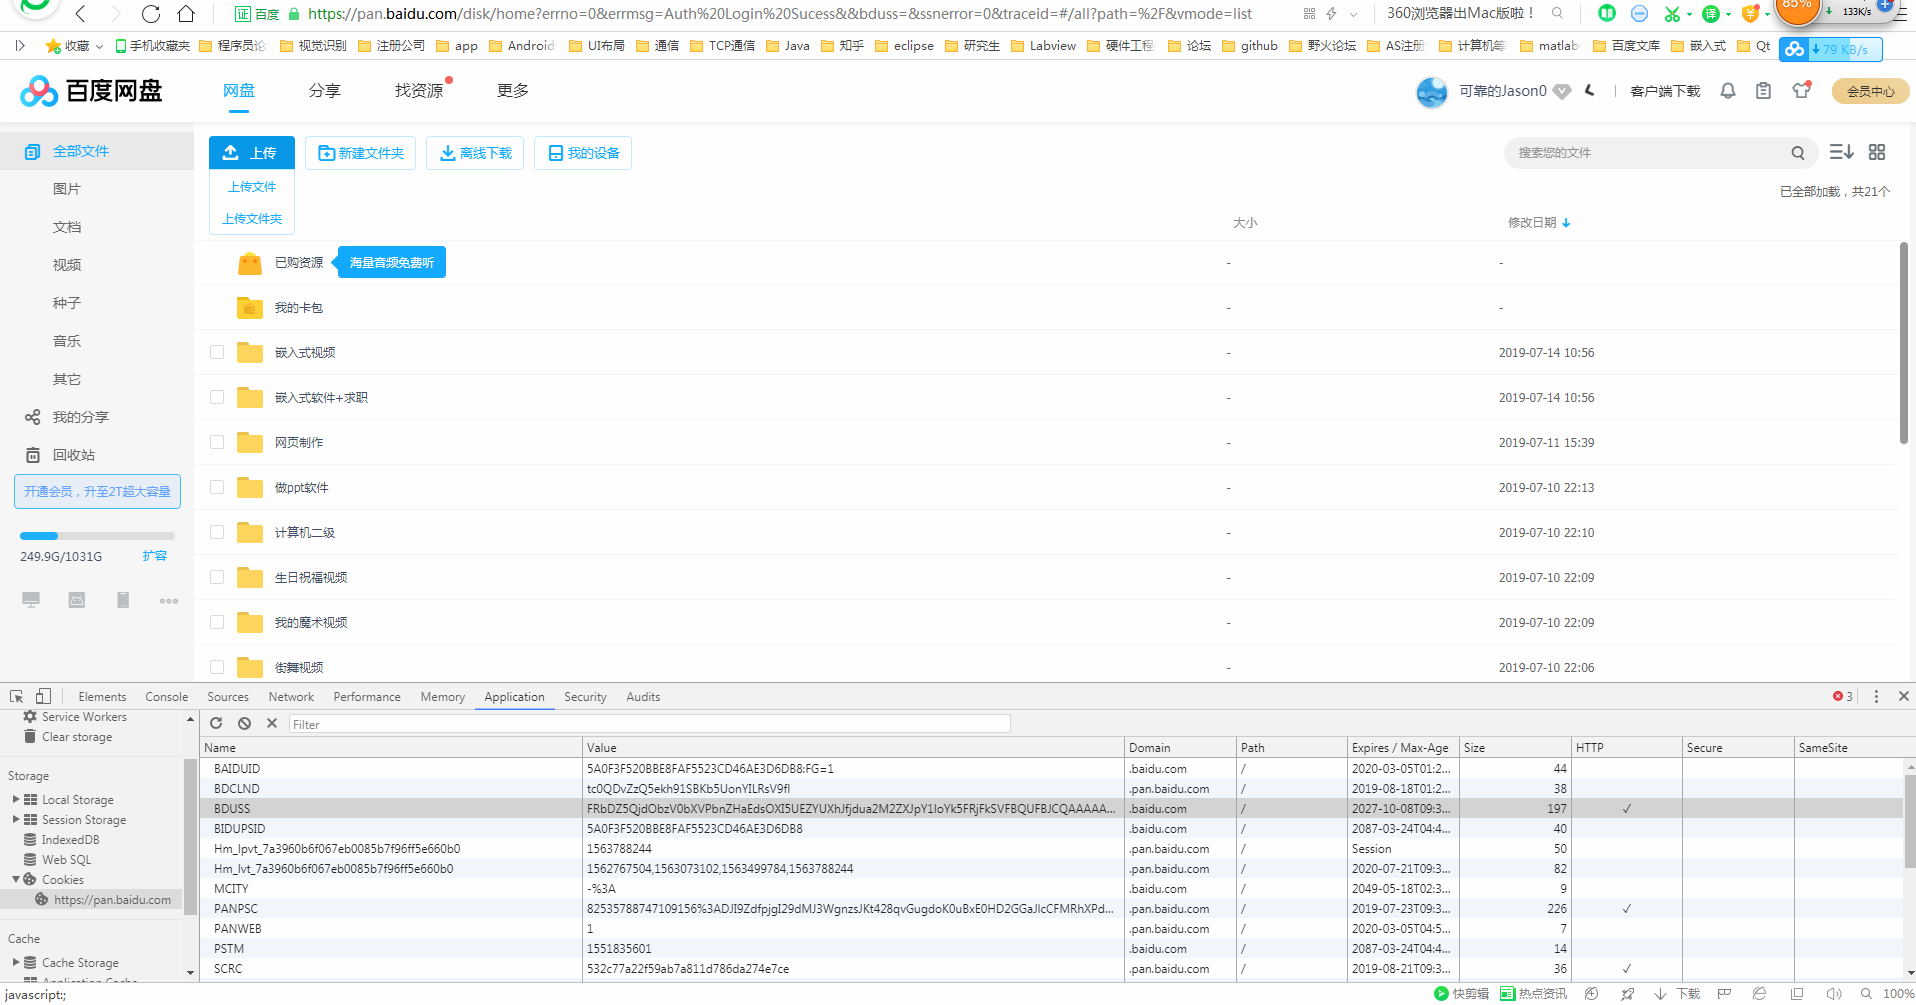Click the bookmarks sidebar toggle arrow
This screenshot has width=1916, height=1005.
[x=20, y=46]
